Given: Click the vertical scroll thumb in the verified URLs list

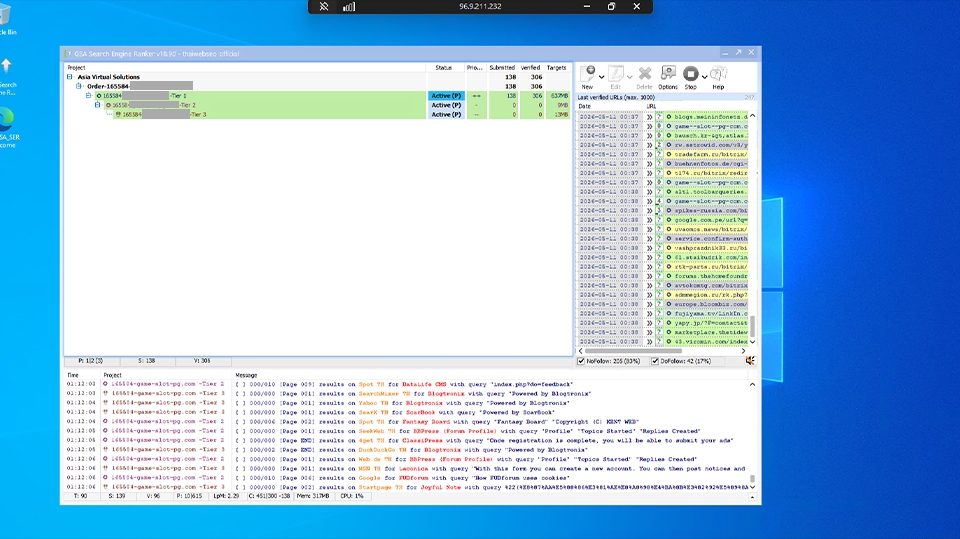Looking at the screenshot, I should (752, 326).
